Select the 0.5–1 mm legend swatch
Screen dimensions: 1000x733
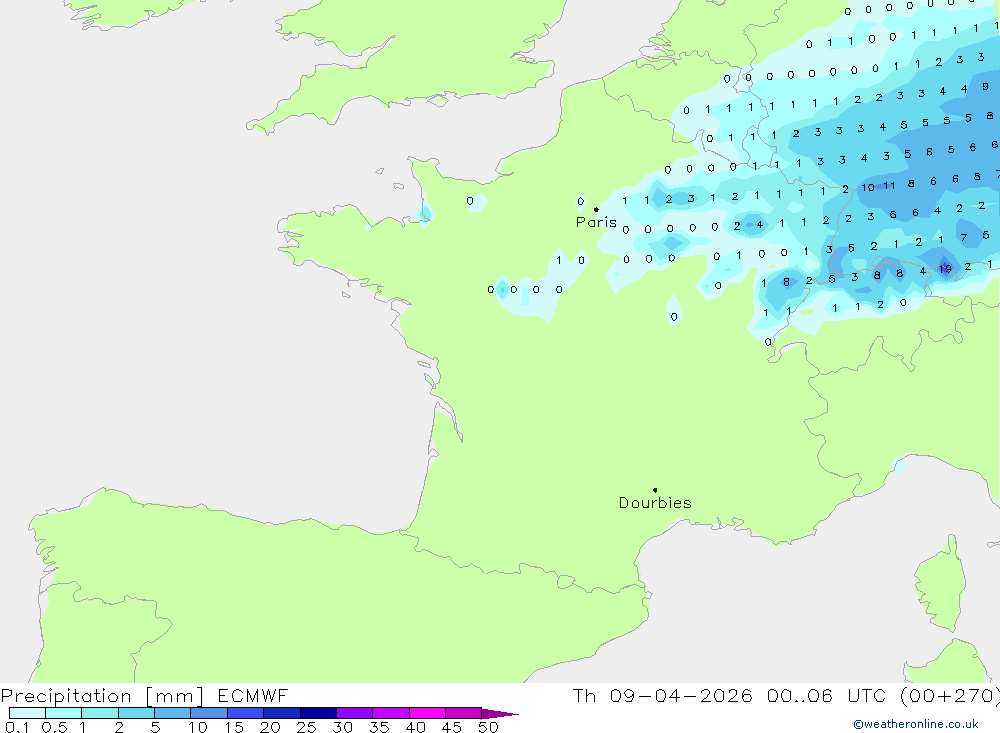pos(64,713)
